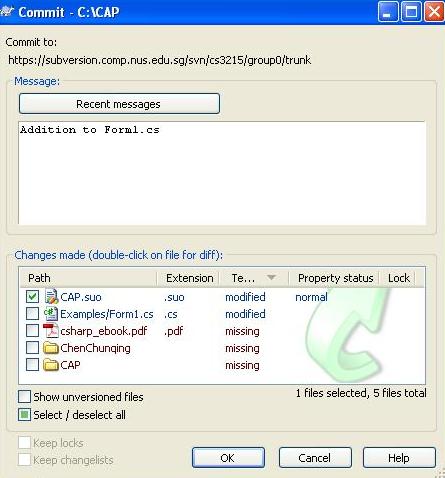Toggle Select / deselect all checkbox
The image size is (445, 478).
(24, 415)
